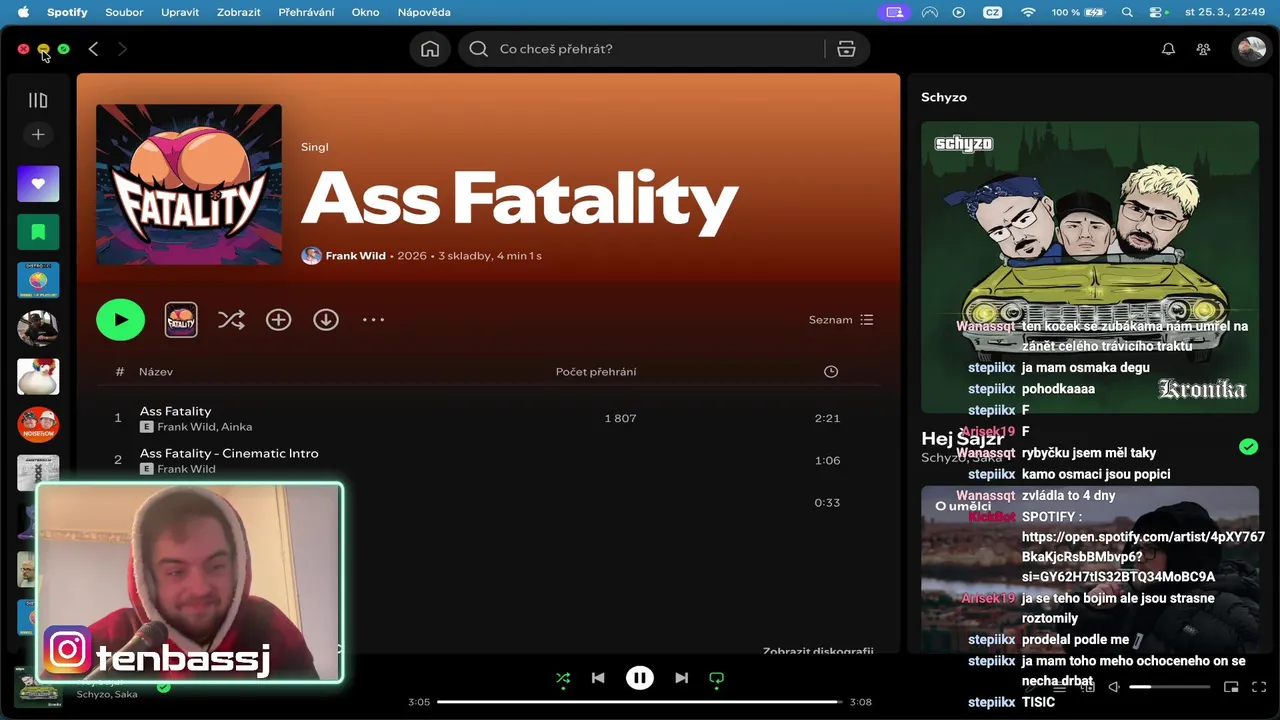Image resolution: width=1280 pixels, height=720 pixels.
Task: Toggle green saved check for Hej Sajzr
Action: pyautogui.click(x=1248, y=447)
